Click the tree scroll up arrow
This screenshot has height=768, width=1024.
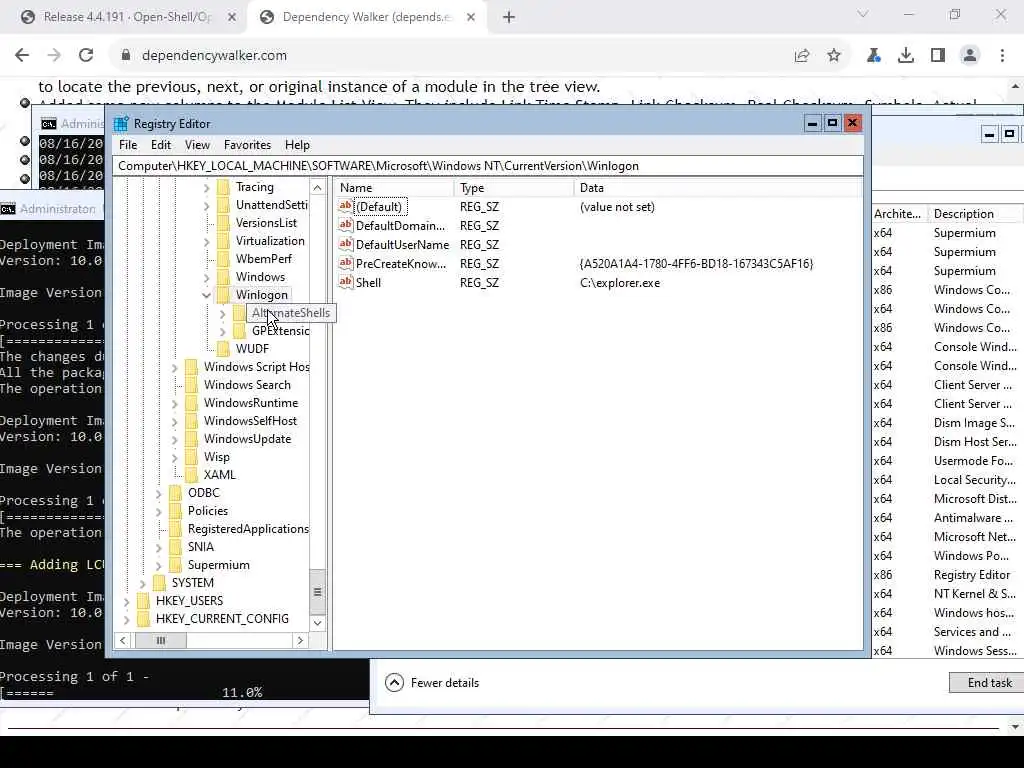point(317,188)
